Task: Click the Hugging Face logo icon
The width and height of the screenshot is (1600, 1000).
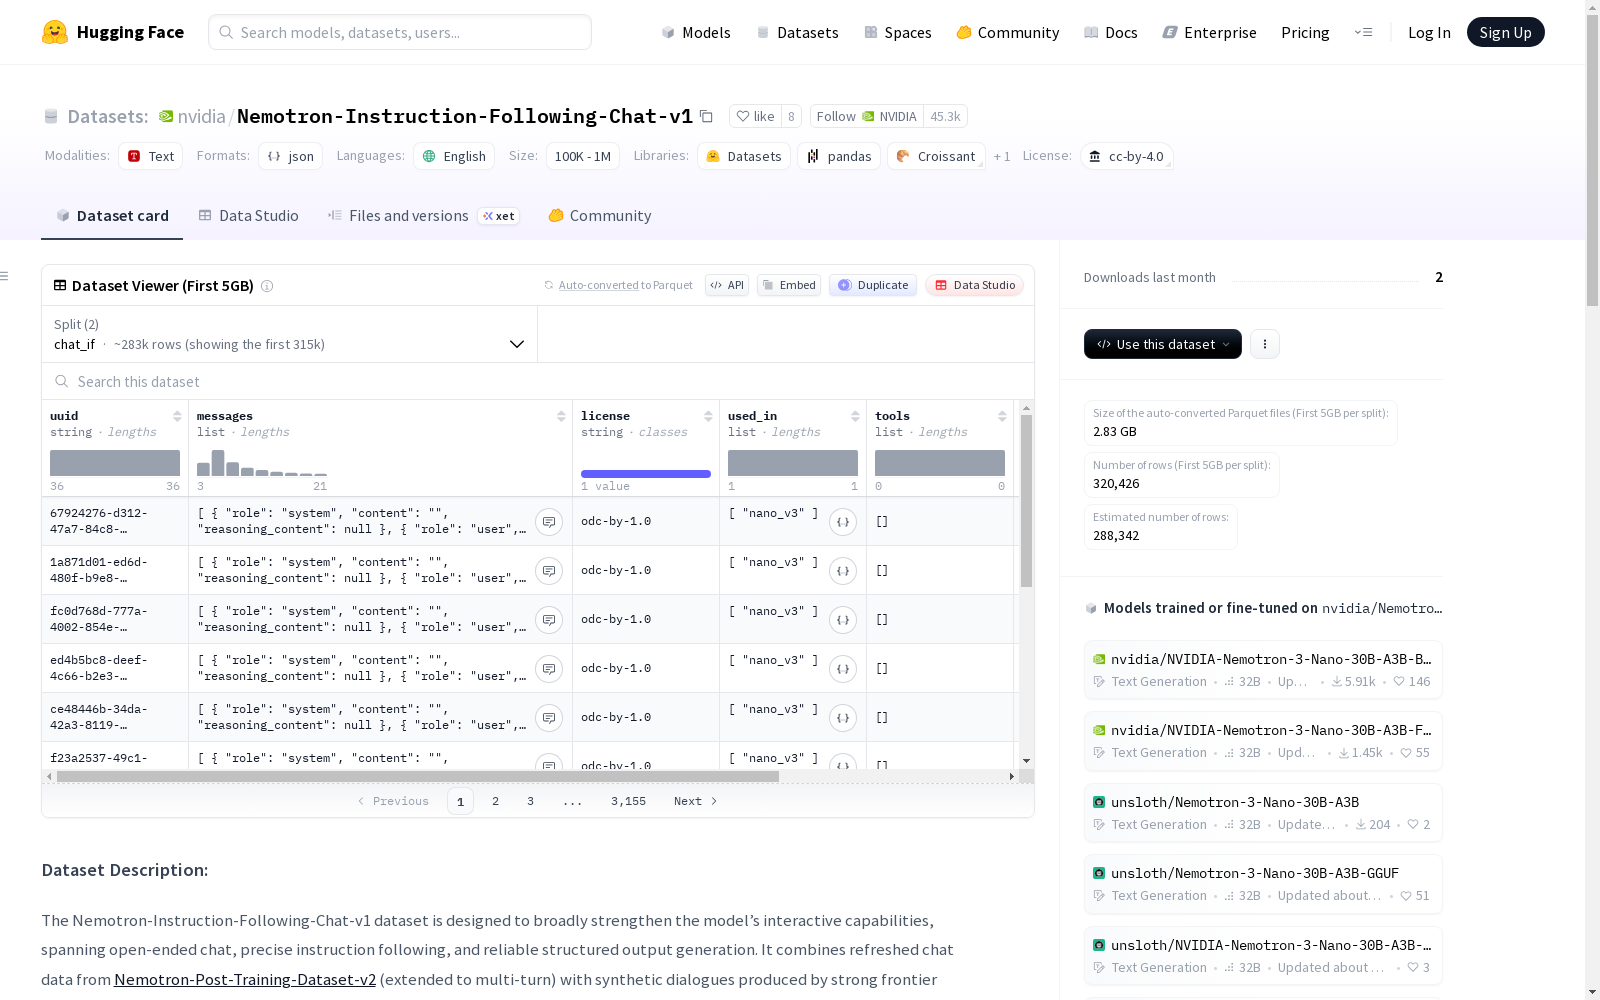Action: (55, 32)
